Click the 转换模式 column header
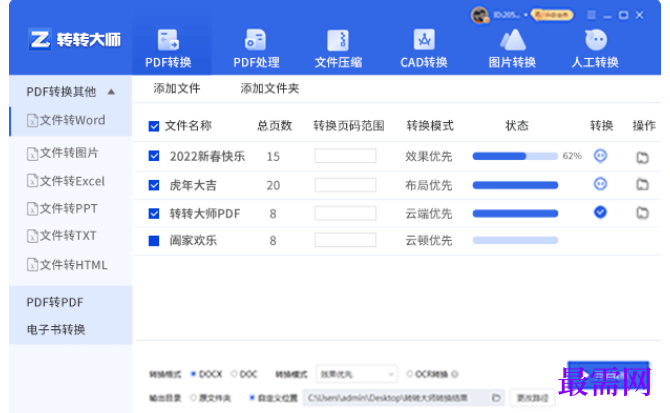The width and height of the screenshot is (670, 413). pos(430,126)
